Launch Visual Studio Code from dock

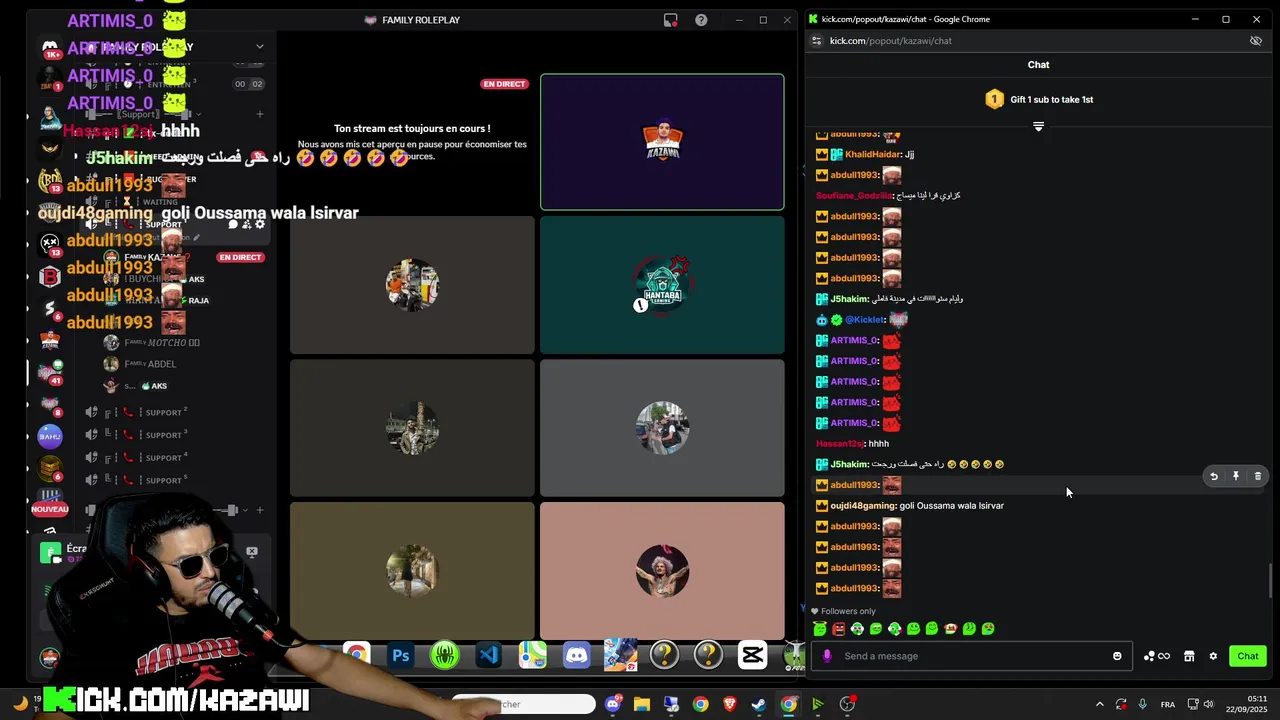pos(489,656)
